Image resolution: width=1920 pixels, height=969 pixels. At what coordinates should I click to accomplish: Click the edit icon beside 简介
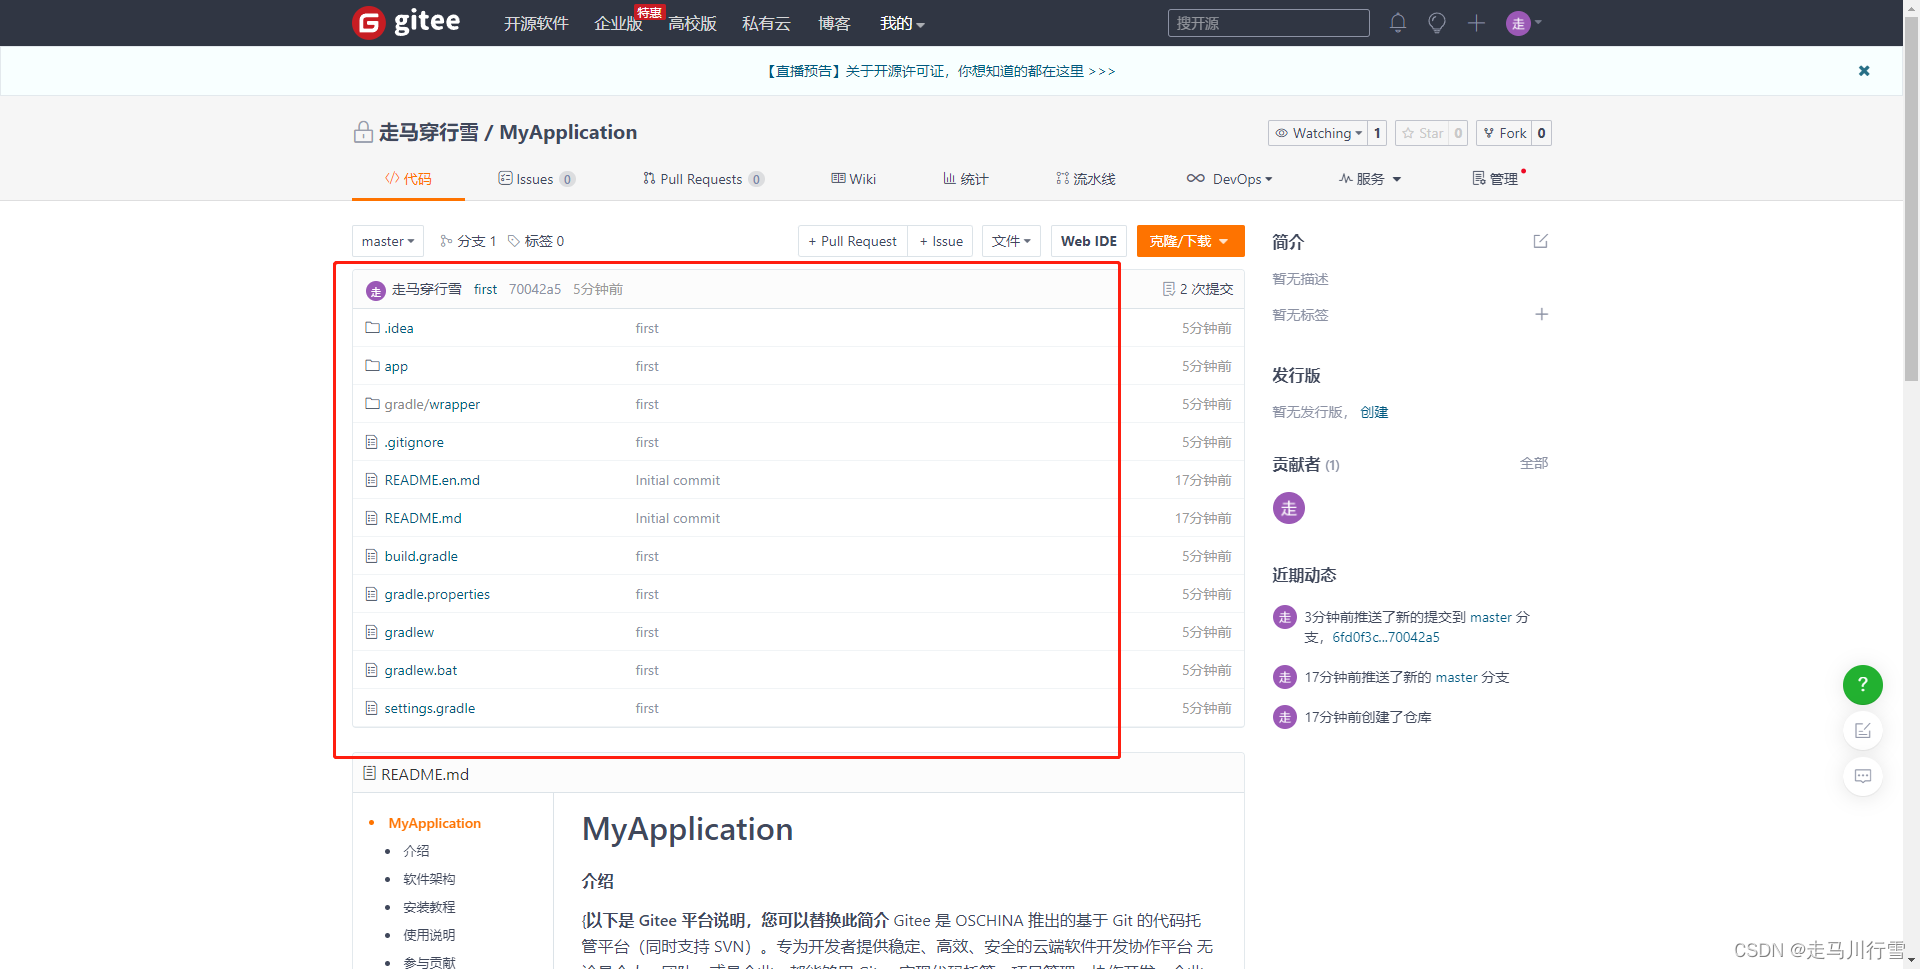pyautogui.click(x=1541, y=241)
